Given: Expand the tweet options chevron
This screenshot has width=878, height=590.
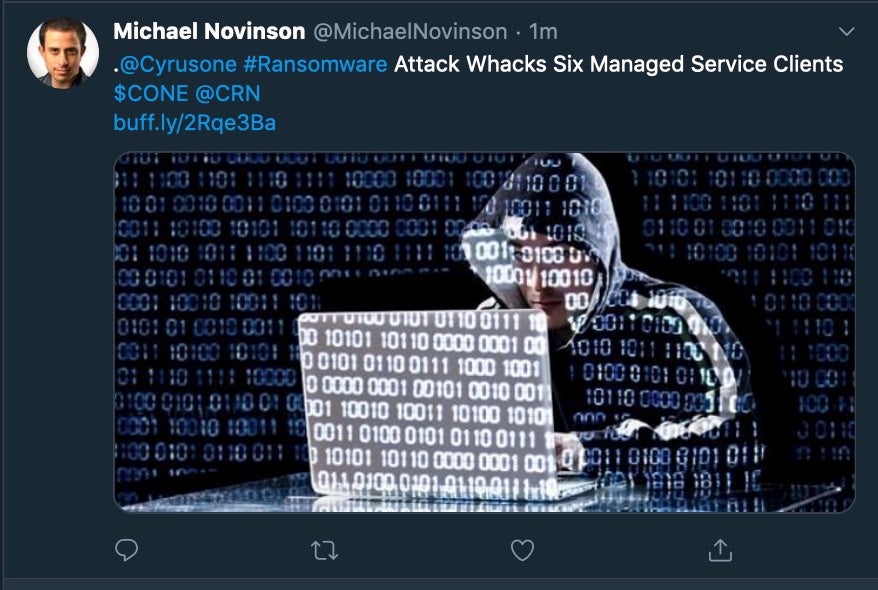Looking at the screenshot, I should click(846, 31).
